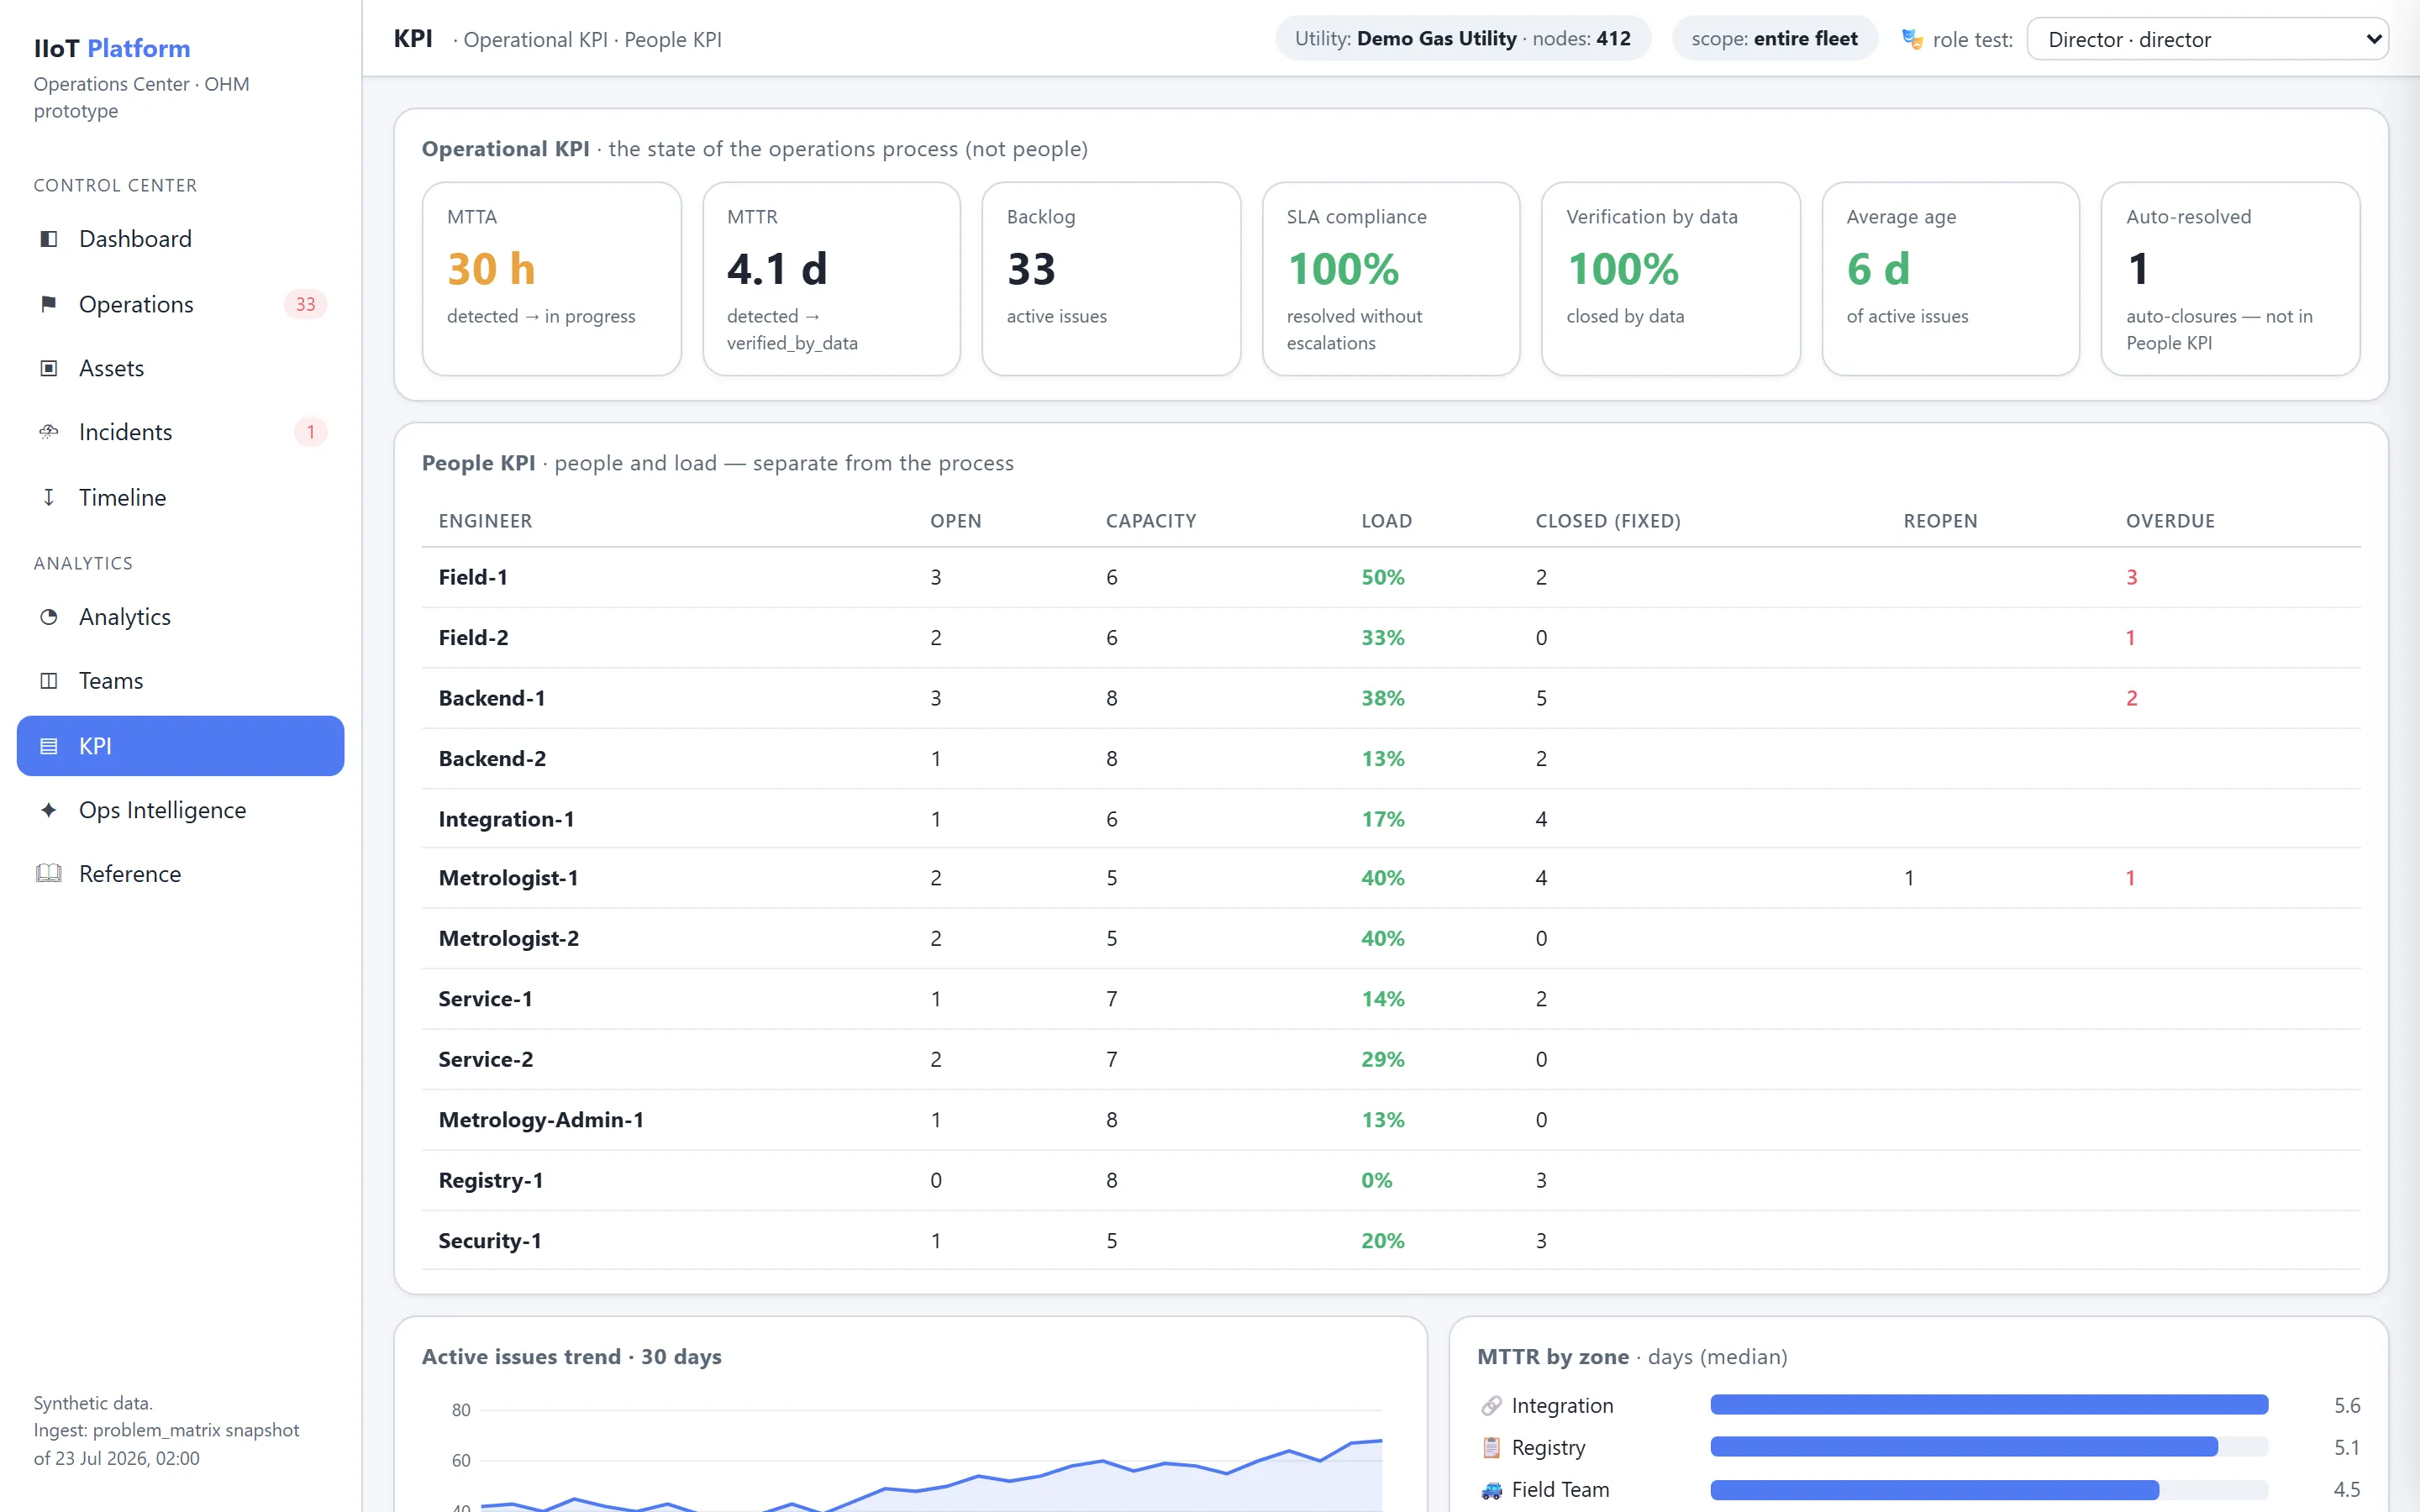
Task: Go to Operations in sidebar
Action: pyautogui.click(x=180, y=304)
